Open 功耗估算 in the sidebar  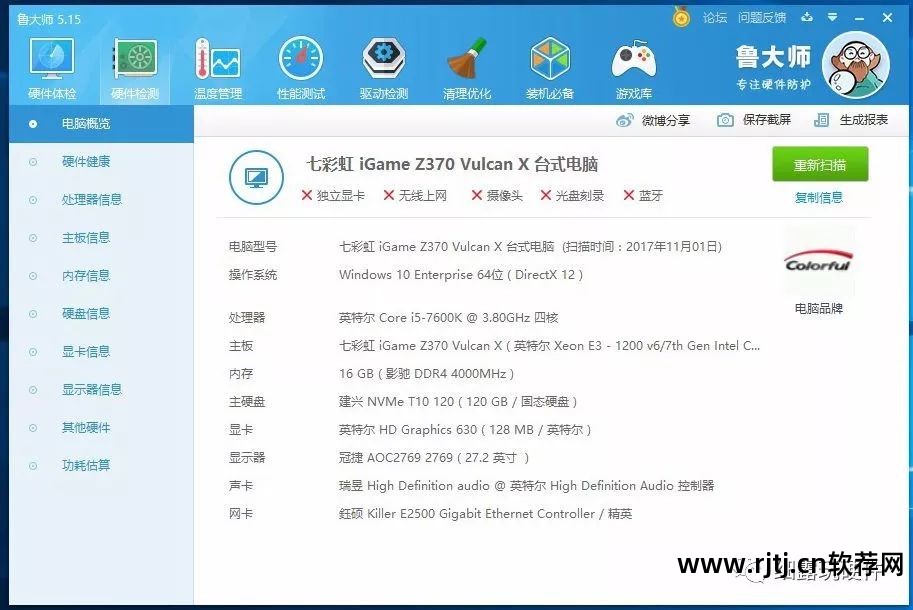click(x=85, y=466)
